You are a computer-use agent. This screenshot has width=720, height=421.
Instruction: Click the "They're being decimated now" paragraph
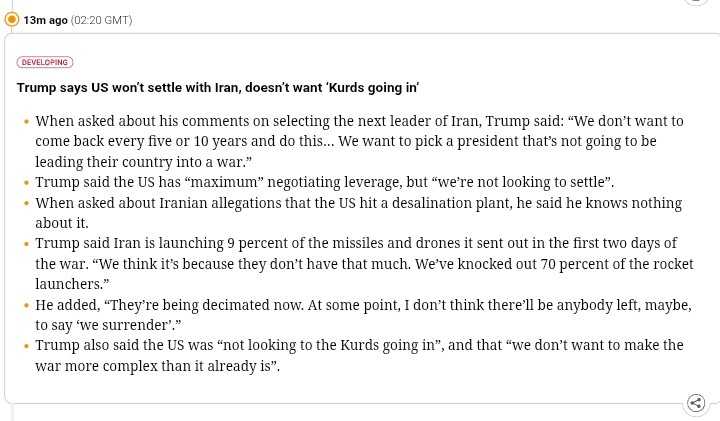[363, 314]
